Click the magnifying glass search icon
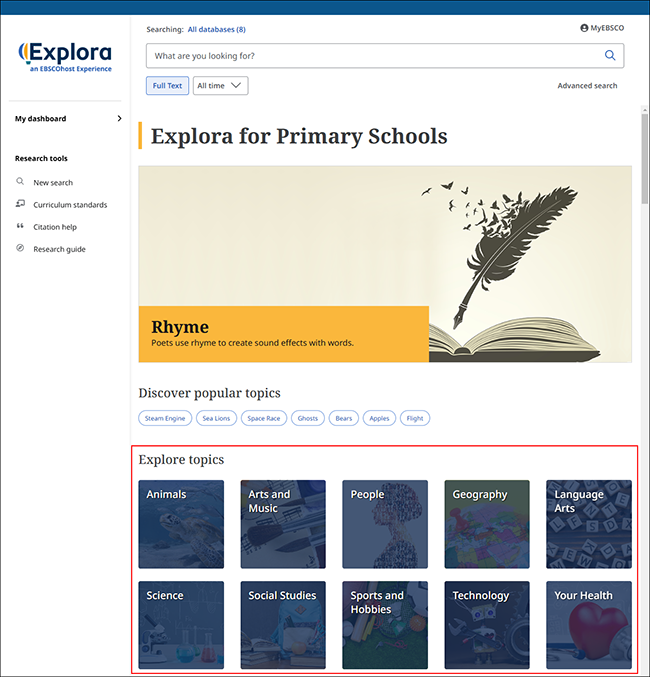The width and height of the screenshot is (650, 677). [x=610, y=55]
